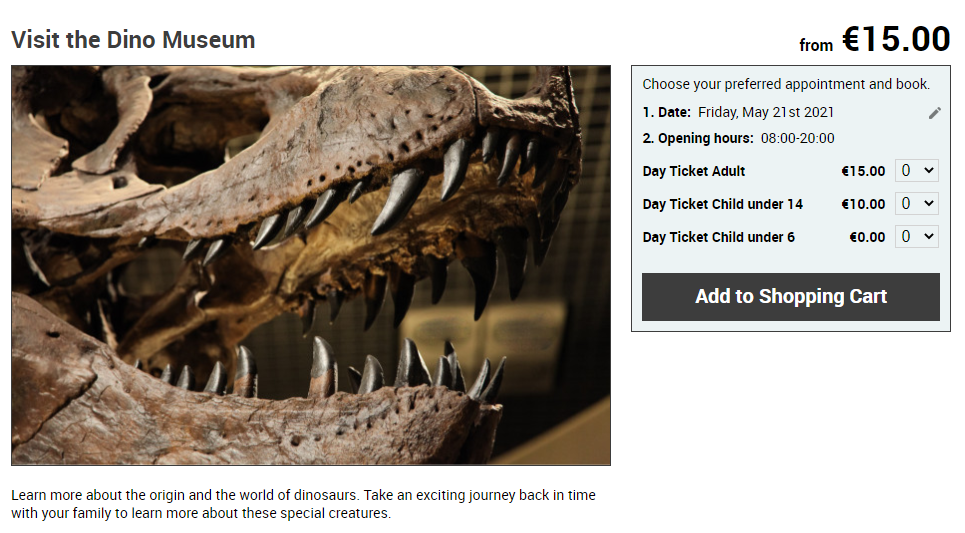Image resolution: width=965 pixels, height=533 pixels.
Task: Click the dinosaur skull photo
Action: coord(311,265)
